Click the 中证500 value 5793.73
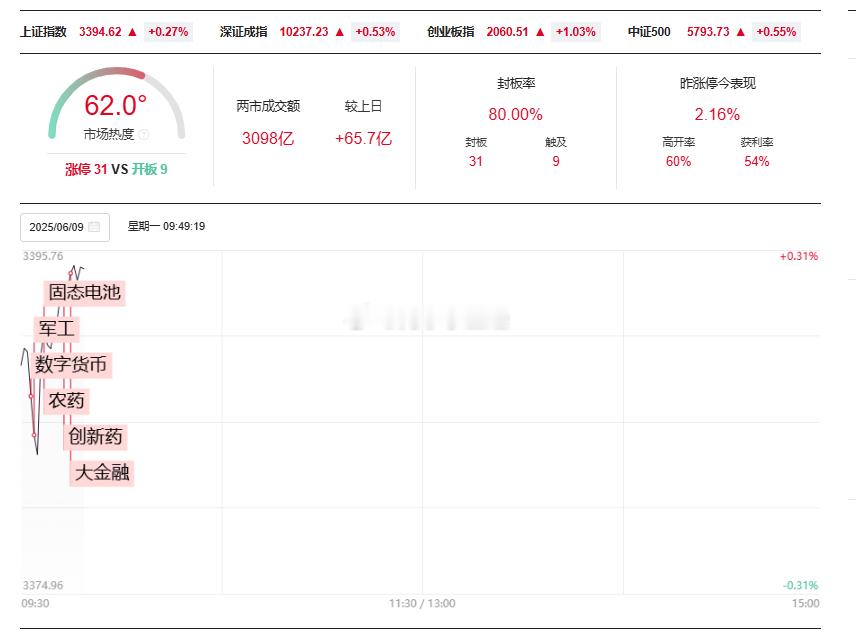This screenshot has height=633, width=856. (708, 32)
